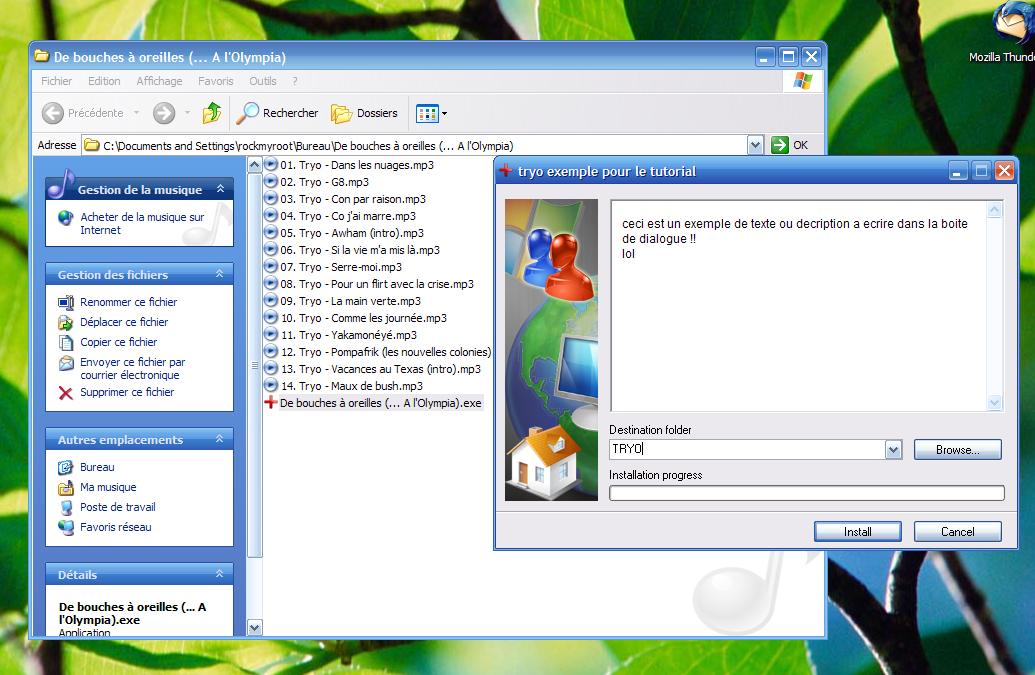
Task: Select the De bouches à oreilles .exe file
Action: (x=380, y=403)
